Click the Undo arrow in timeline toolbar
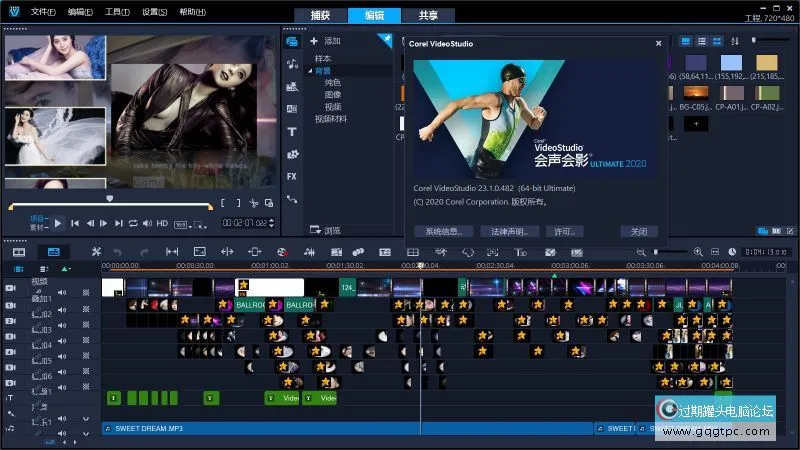800x450 pixels. coord(117,252)
